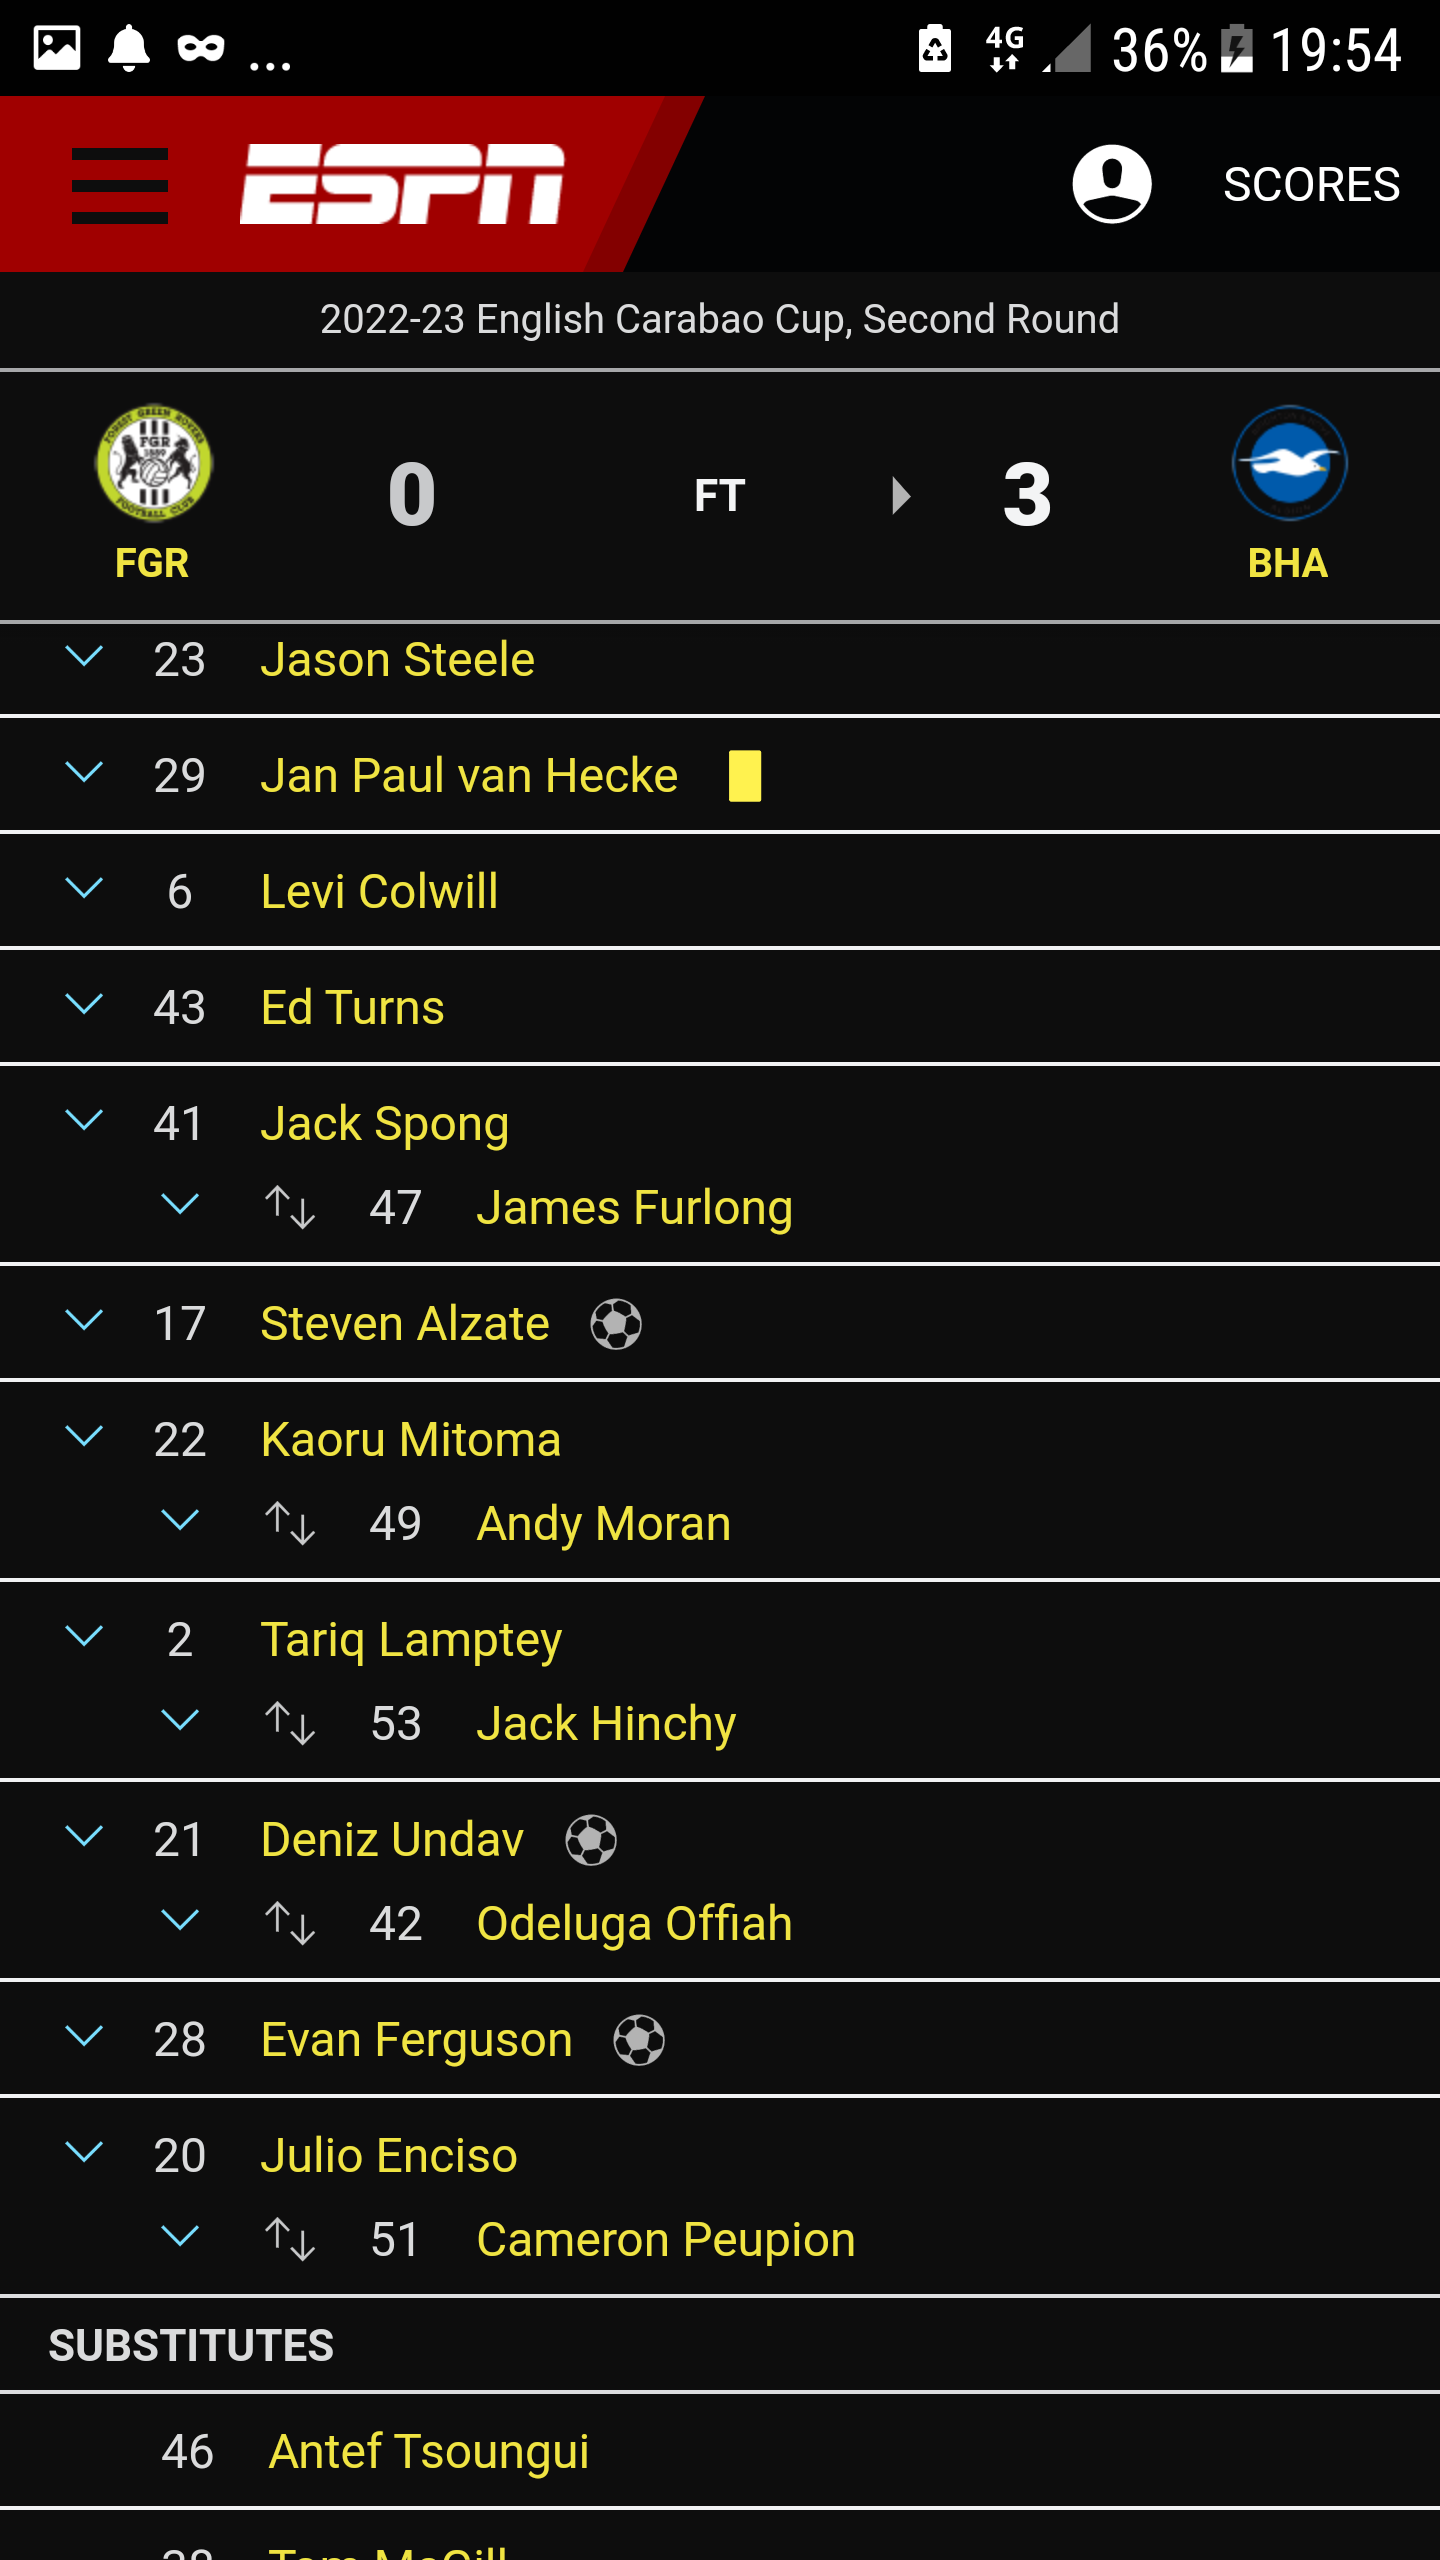This screenshot has height=2560, width=1440.
Task: Open the user profile icon
Action: [x=1112, y=184]
